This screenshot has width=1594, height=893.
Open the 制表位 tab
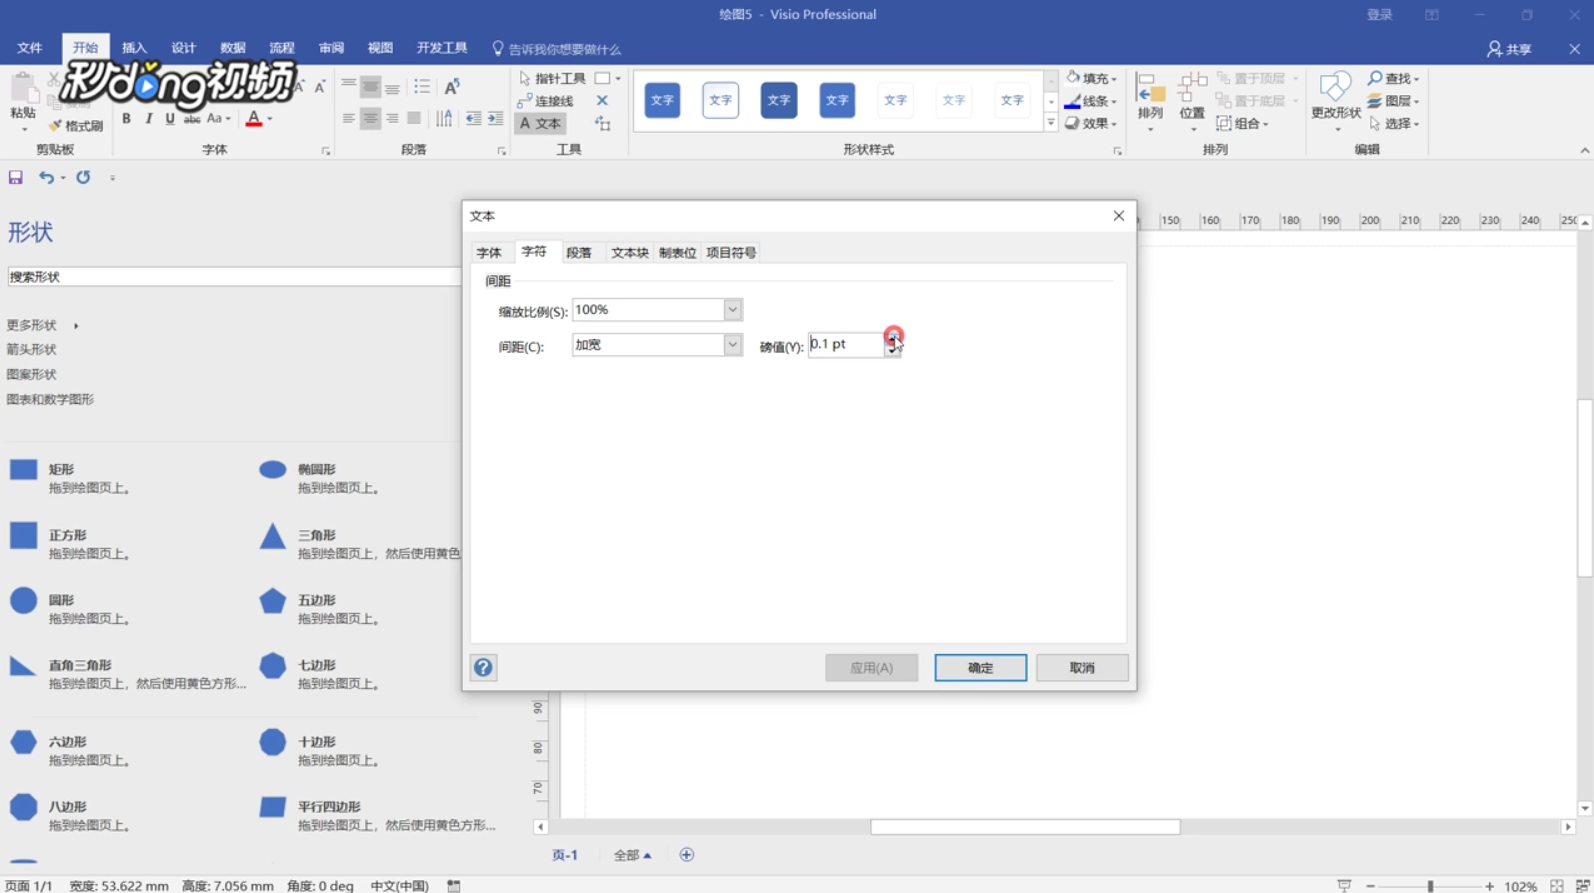tap(677, 253)
